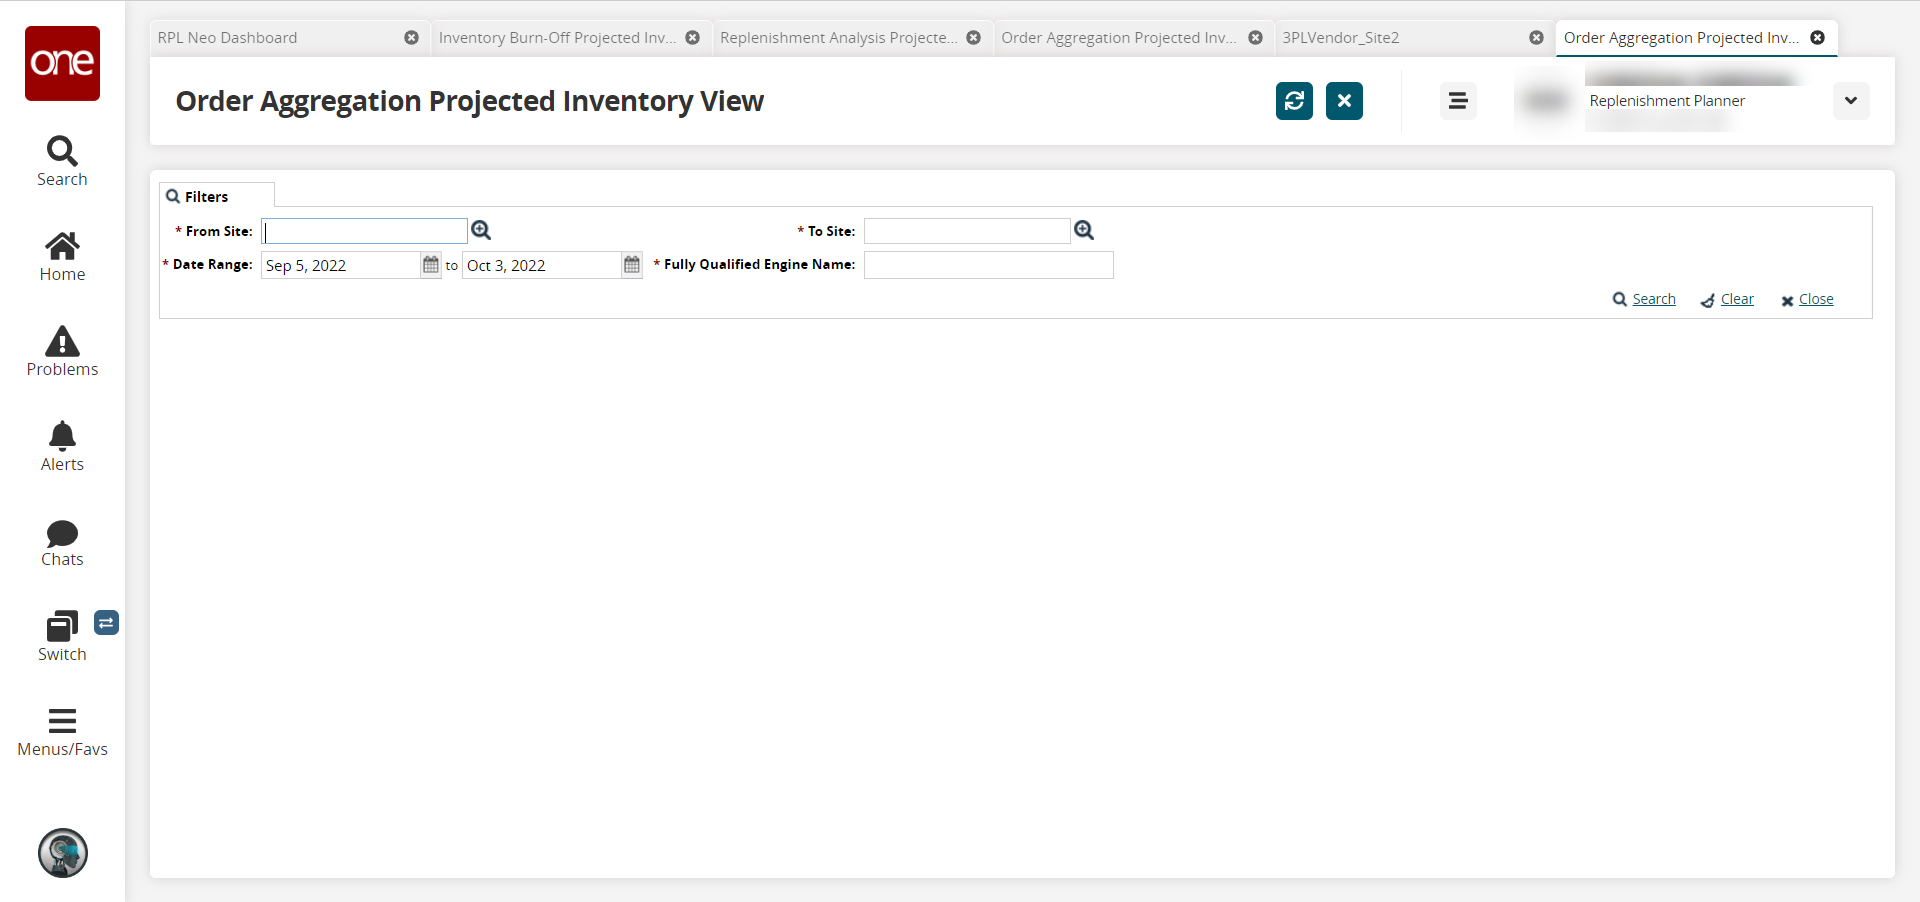Viewport: 1920px width, 902px height.
Task: Click the ONE logo in the sidebar
Action: [62, 63]
